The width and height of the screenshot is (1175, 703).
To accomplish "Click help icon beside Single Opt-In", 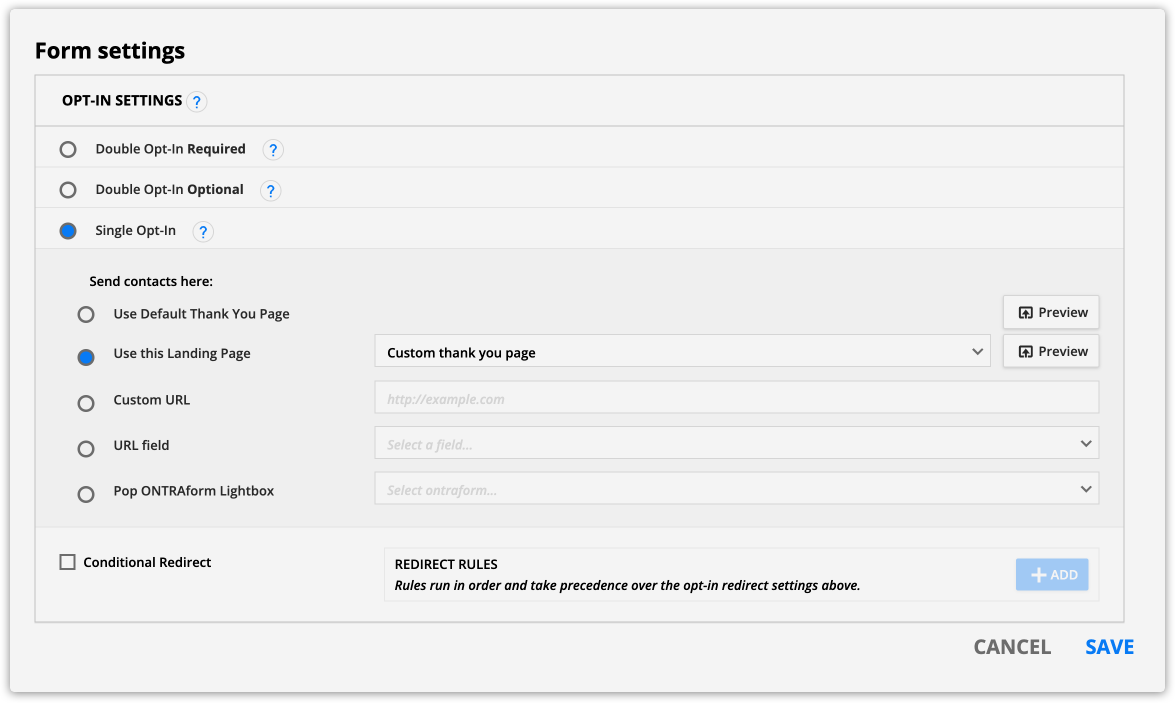I will click(203, 232).
